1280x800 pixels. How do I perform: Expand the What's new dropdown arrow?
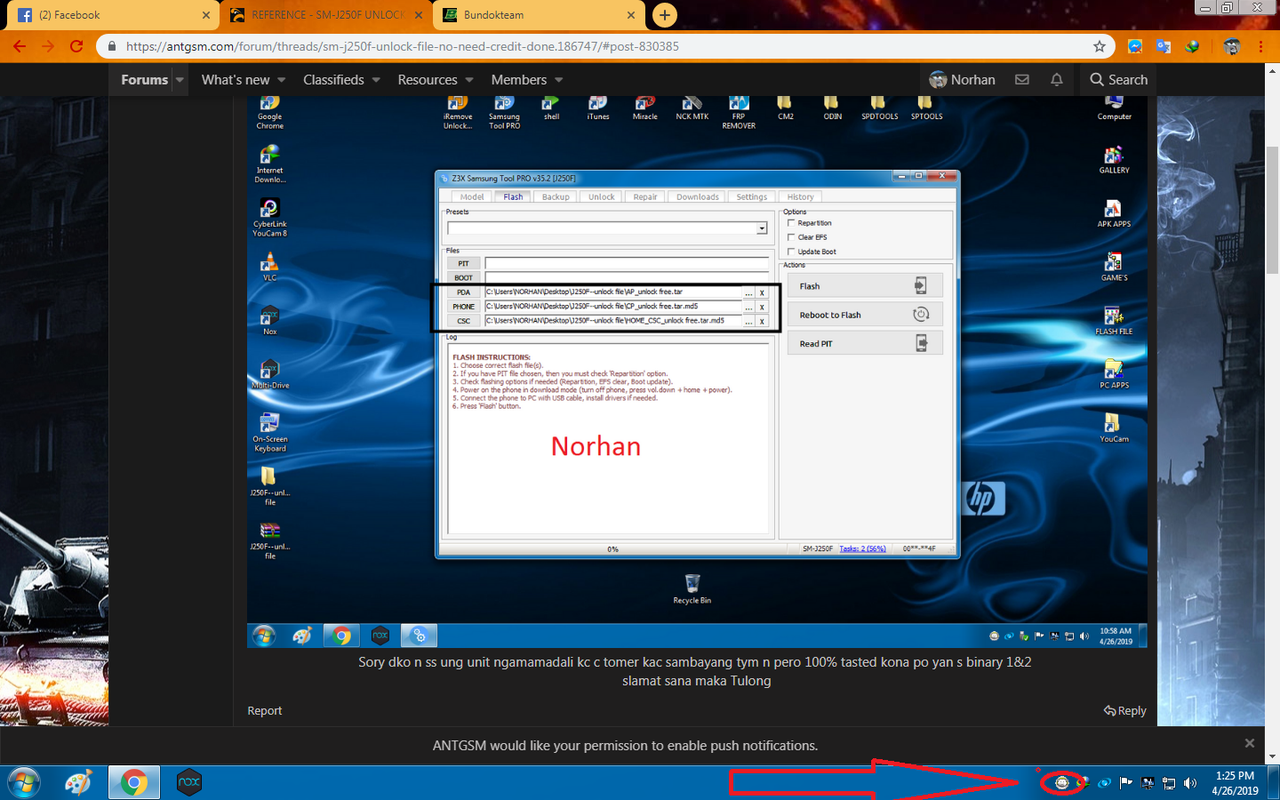click(x=281, y=80)
